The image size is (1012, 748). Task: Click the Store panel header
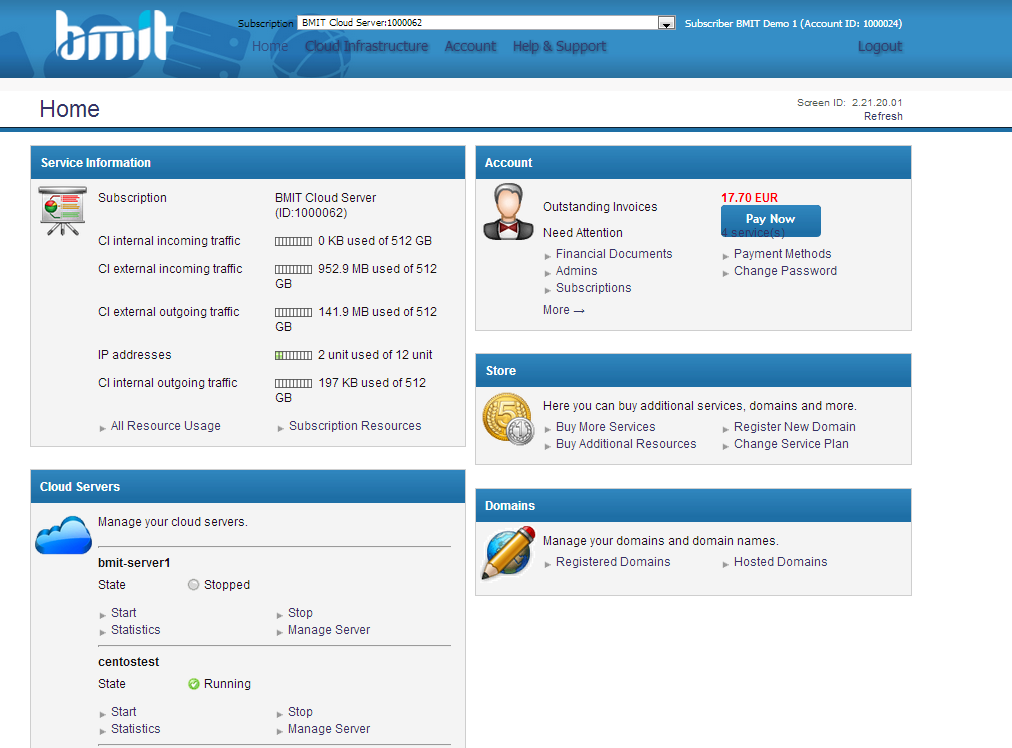point(693,370)
